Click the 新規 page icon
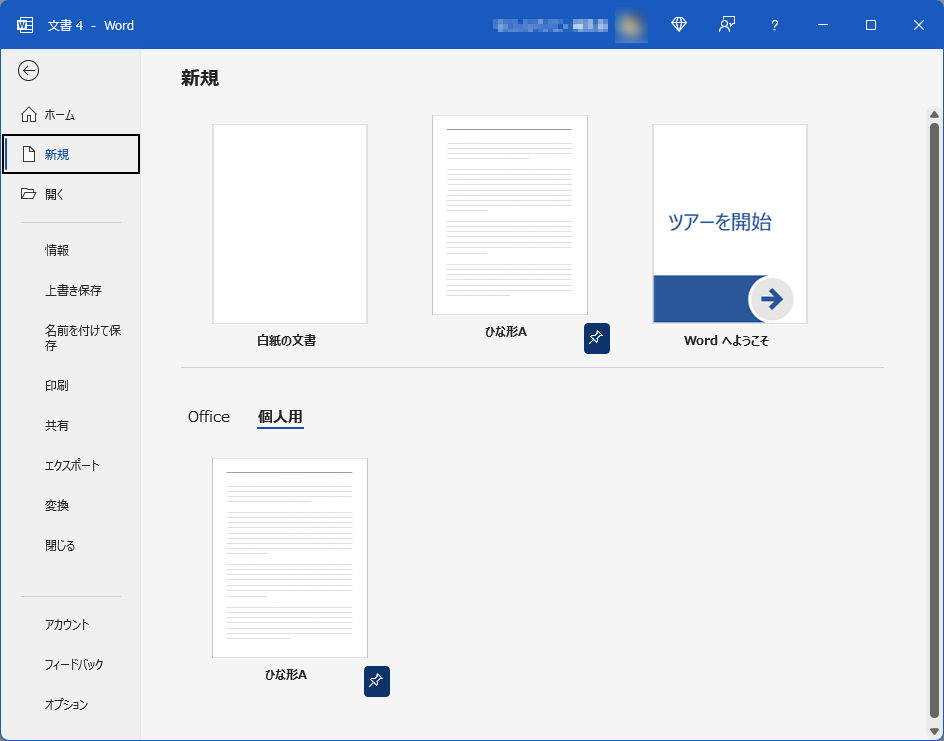This screenshot has width=944, height=741. 28,154
